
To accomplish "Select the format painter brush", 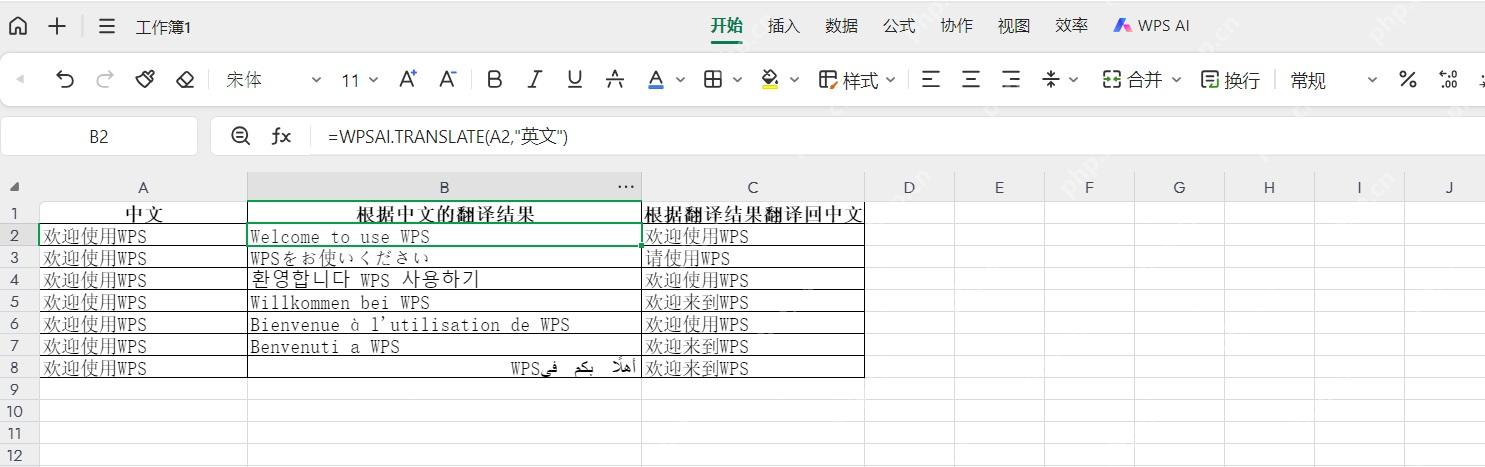I will pos(145,79).
